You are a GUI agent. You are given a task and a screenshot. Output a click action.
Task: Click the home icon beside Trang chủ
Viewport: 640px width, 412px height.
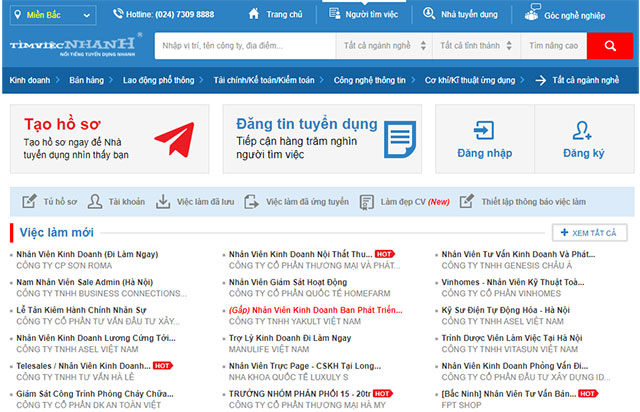tap(254, 14)
